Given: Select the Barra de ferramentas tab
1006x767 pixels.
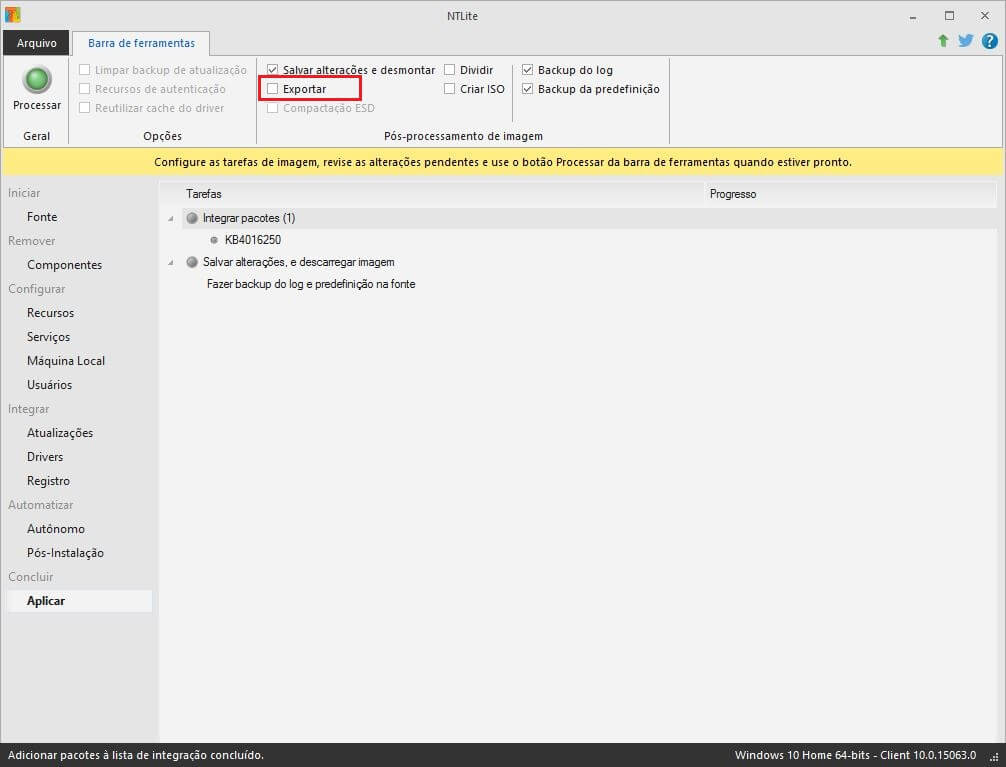Looking at the screenshot, I should click(x=141, y=43).
